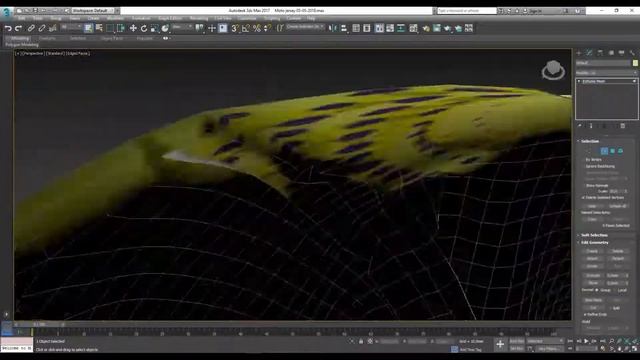Switch to the Freeform ribbon tab
Image resolution: width=640 pixels, height=360 pixels.
tap(47, 38)
